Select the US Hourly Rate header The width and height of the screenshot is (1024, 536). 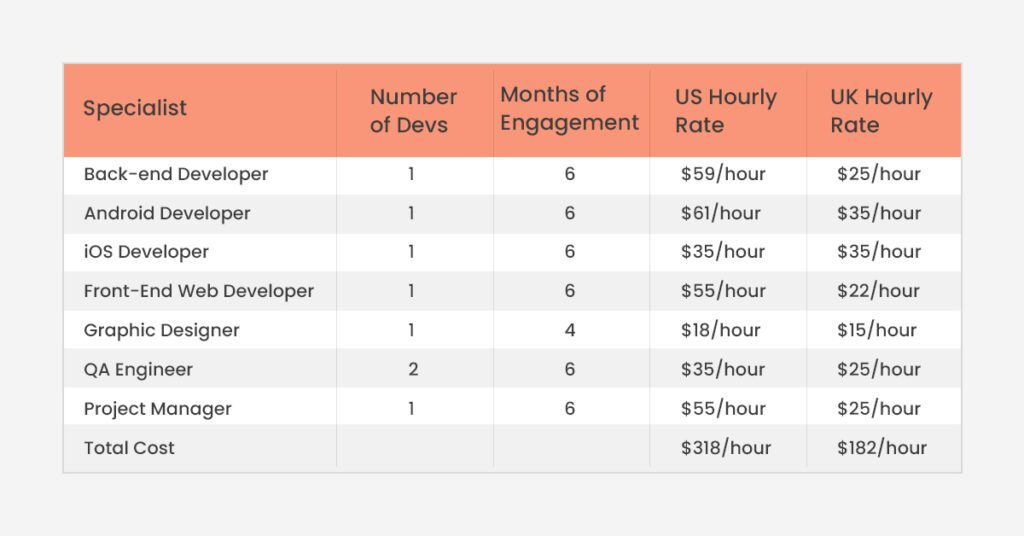click(x=726, y=110)
